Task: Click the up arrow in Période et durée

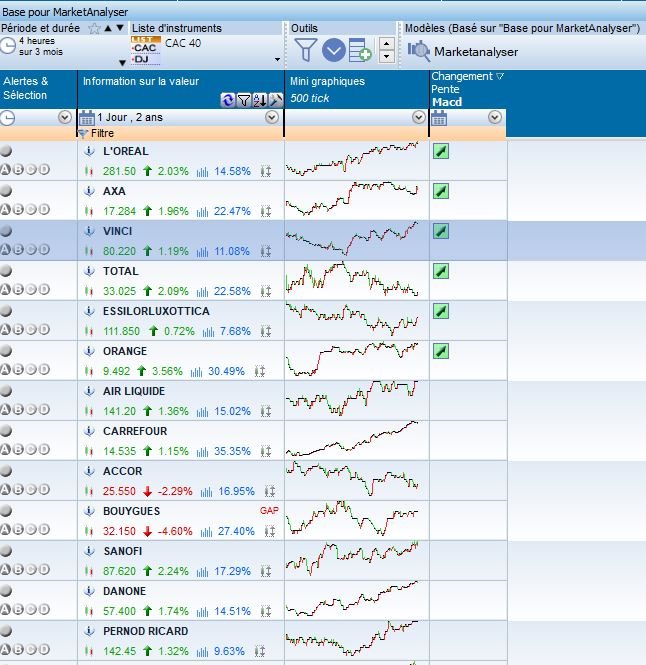Action: point(108,28)
